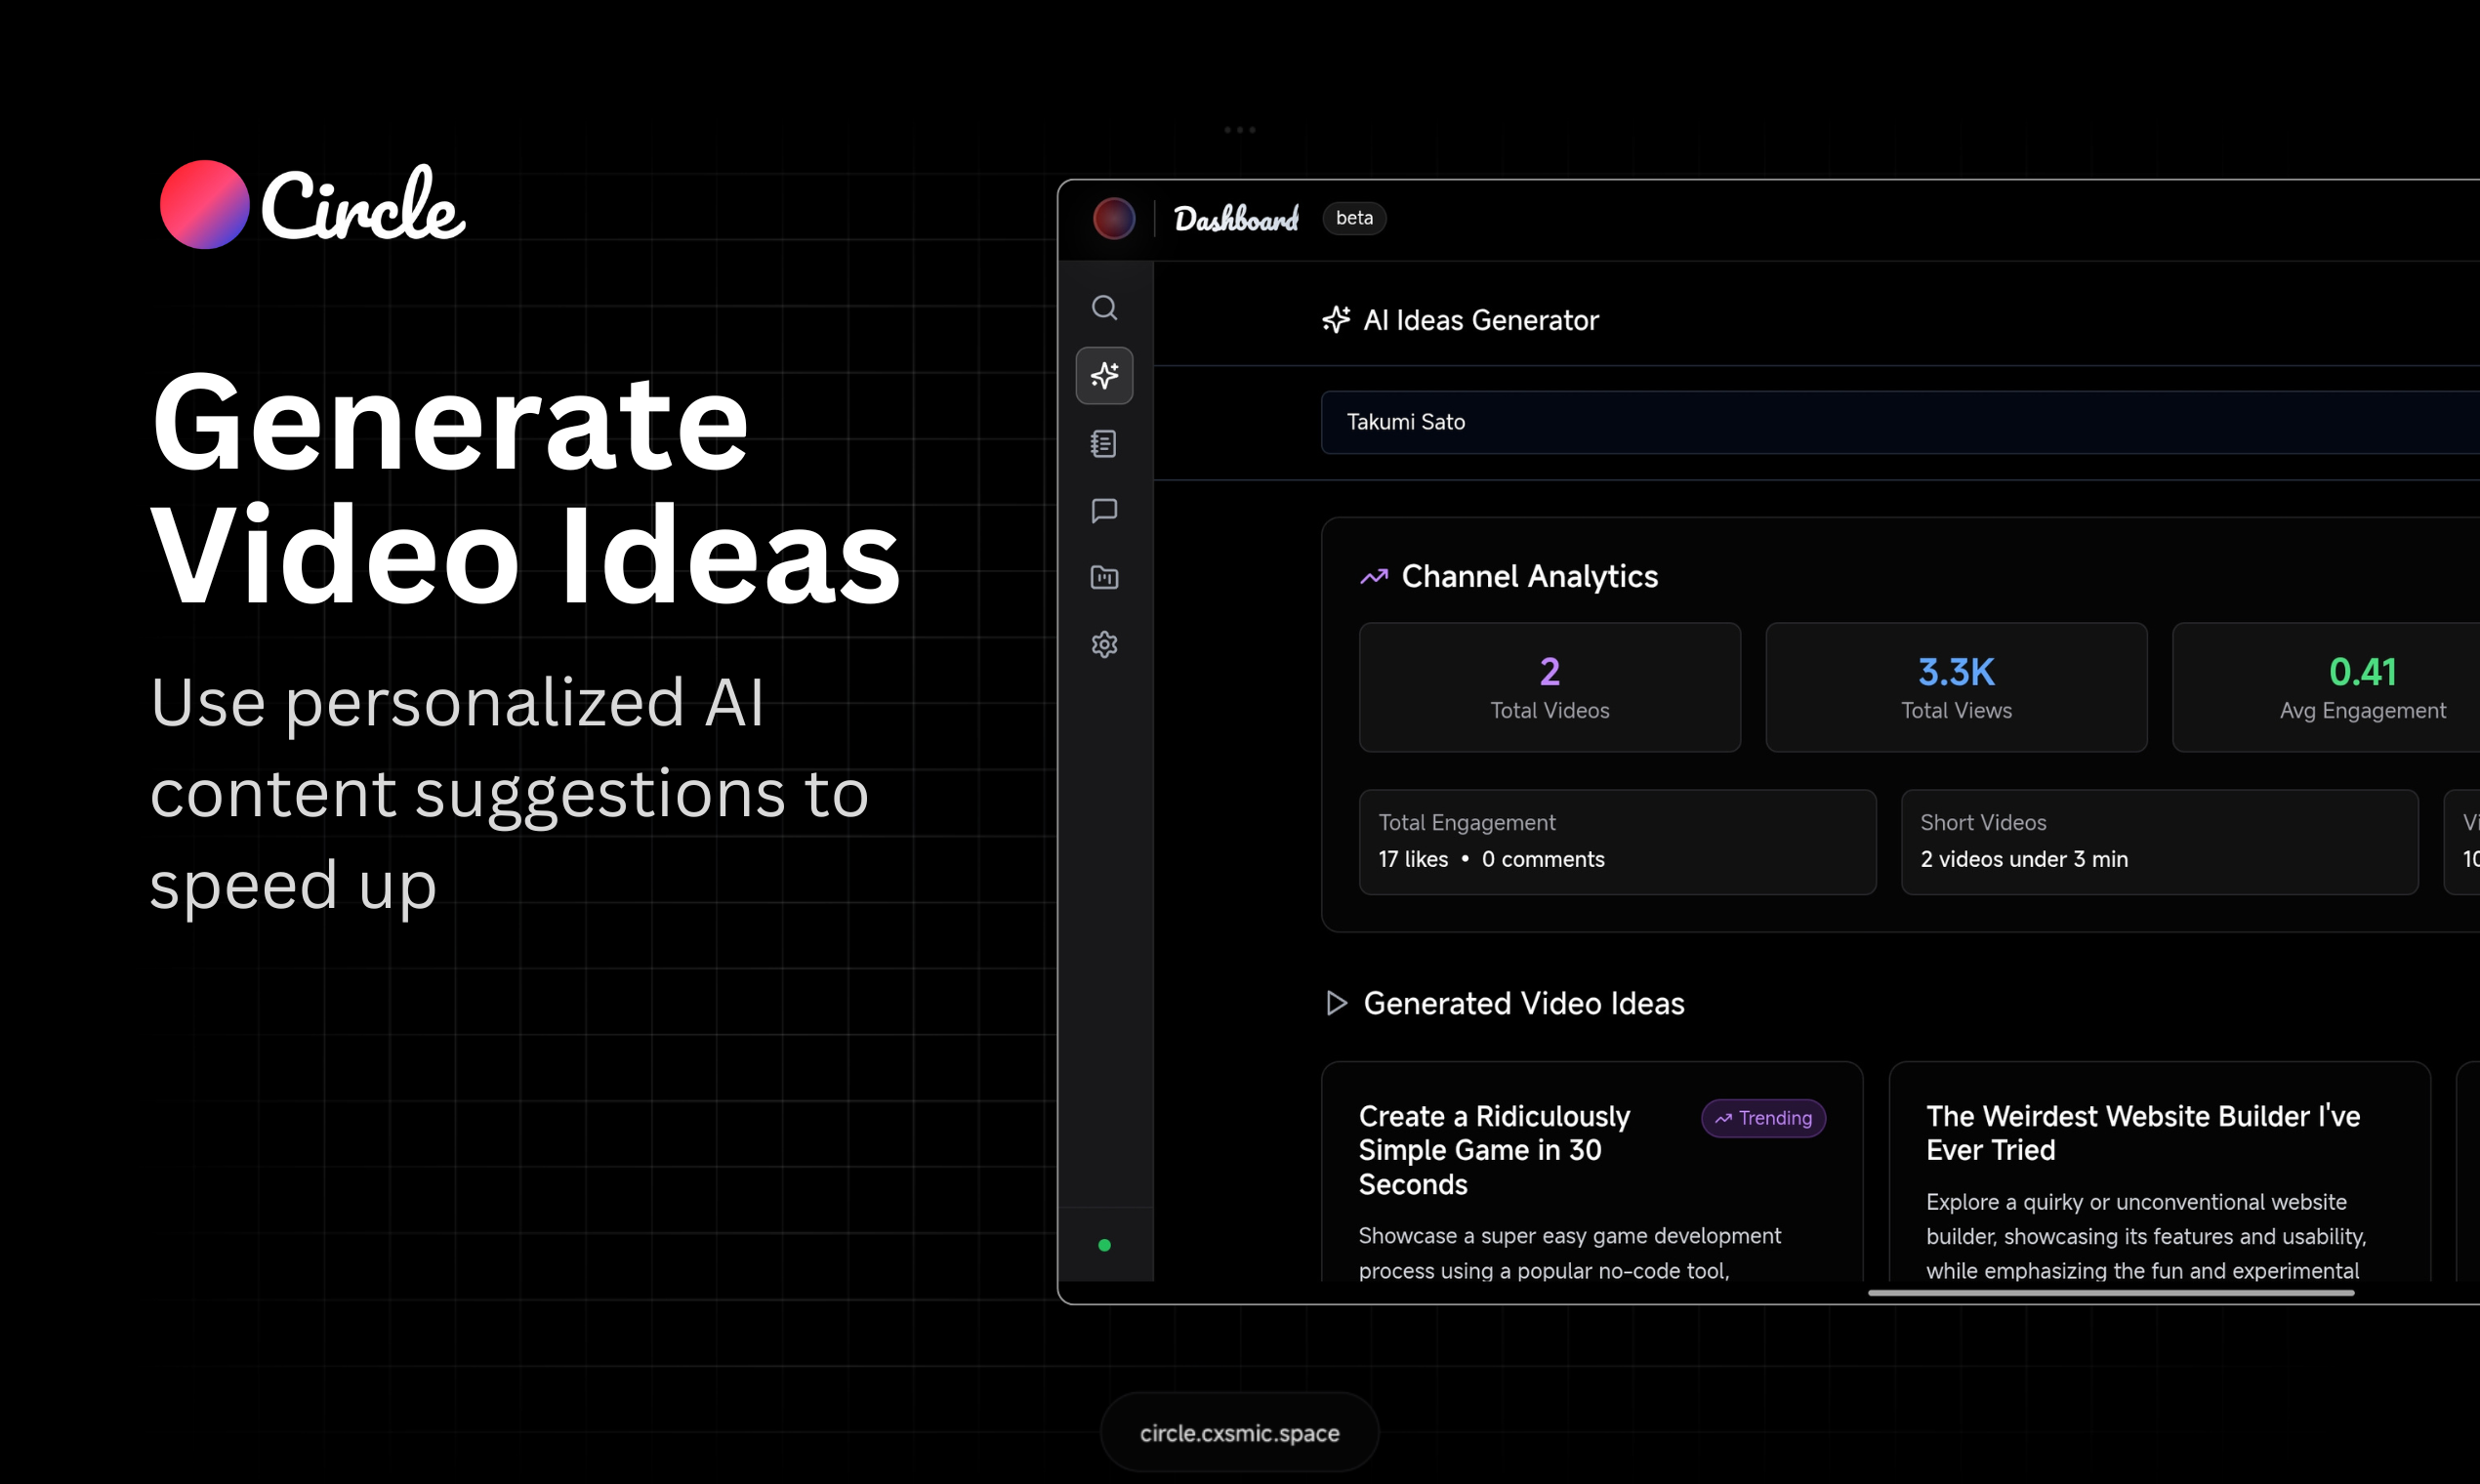Click the search icon in sidebar
Image resolution: width=2480 pixels, height=1484 pixels.
pyautogui.click(x=1104, y=308)
